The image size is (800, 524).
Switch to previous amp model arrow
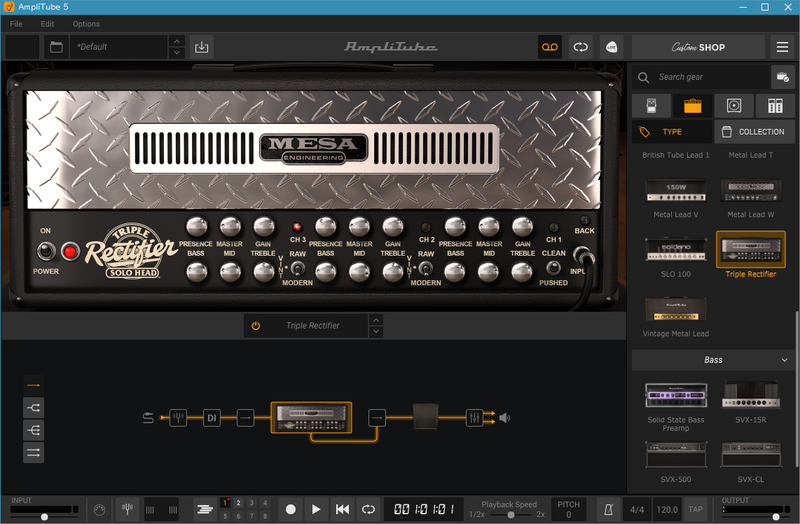coord(376,320)
